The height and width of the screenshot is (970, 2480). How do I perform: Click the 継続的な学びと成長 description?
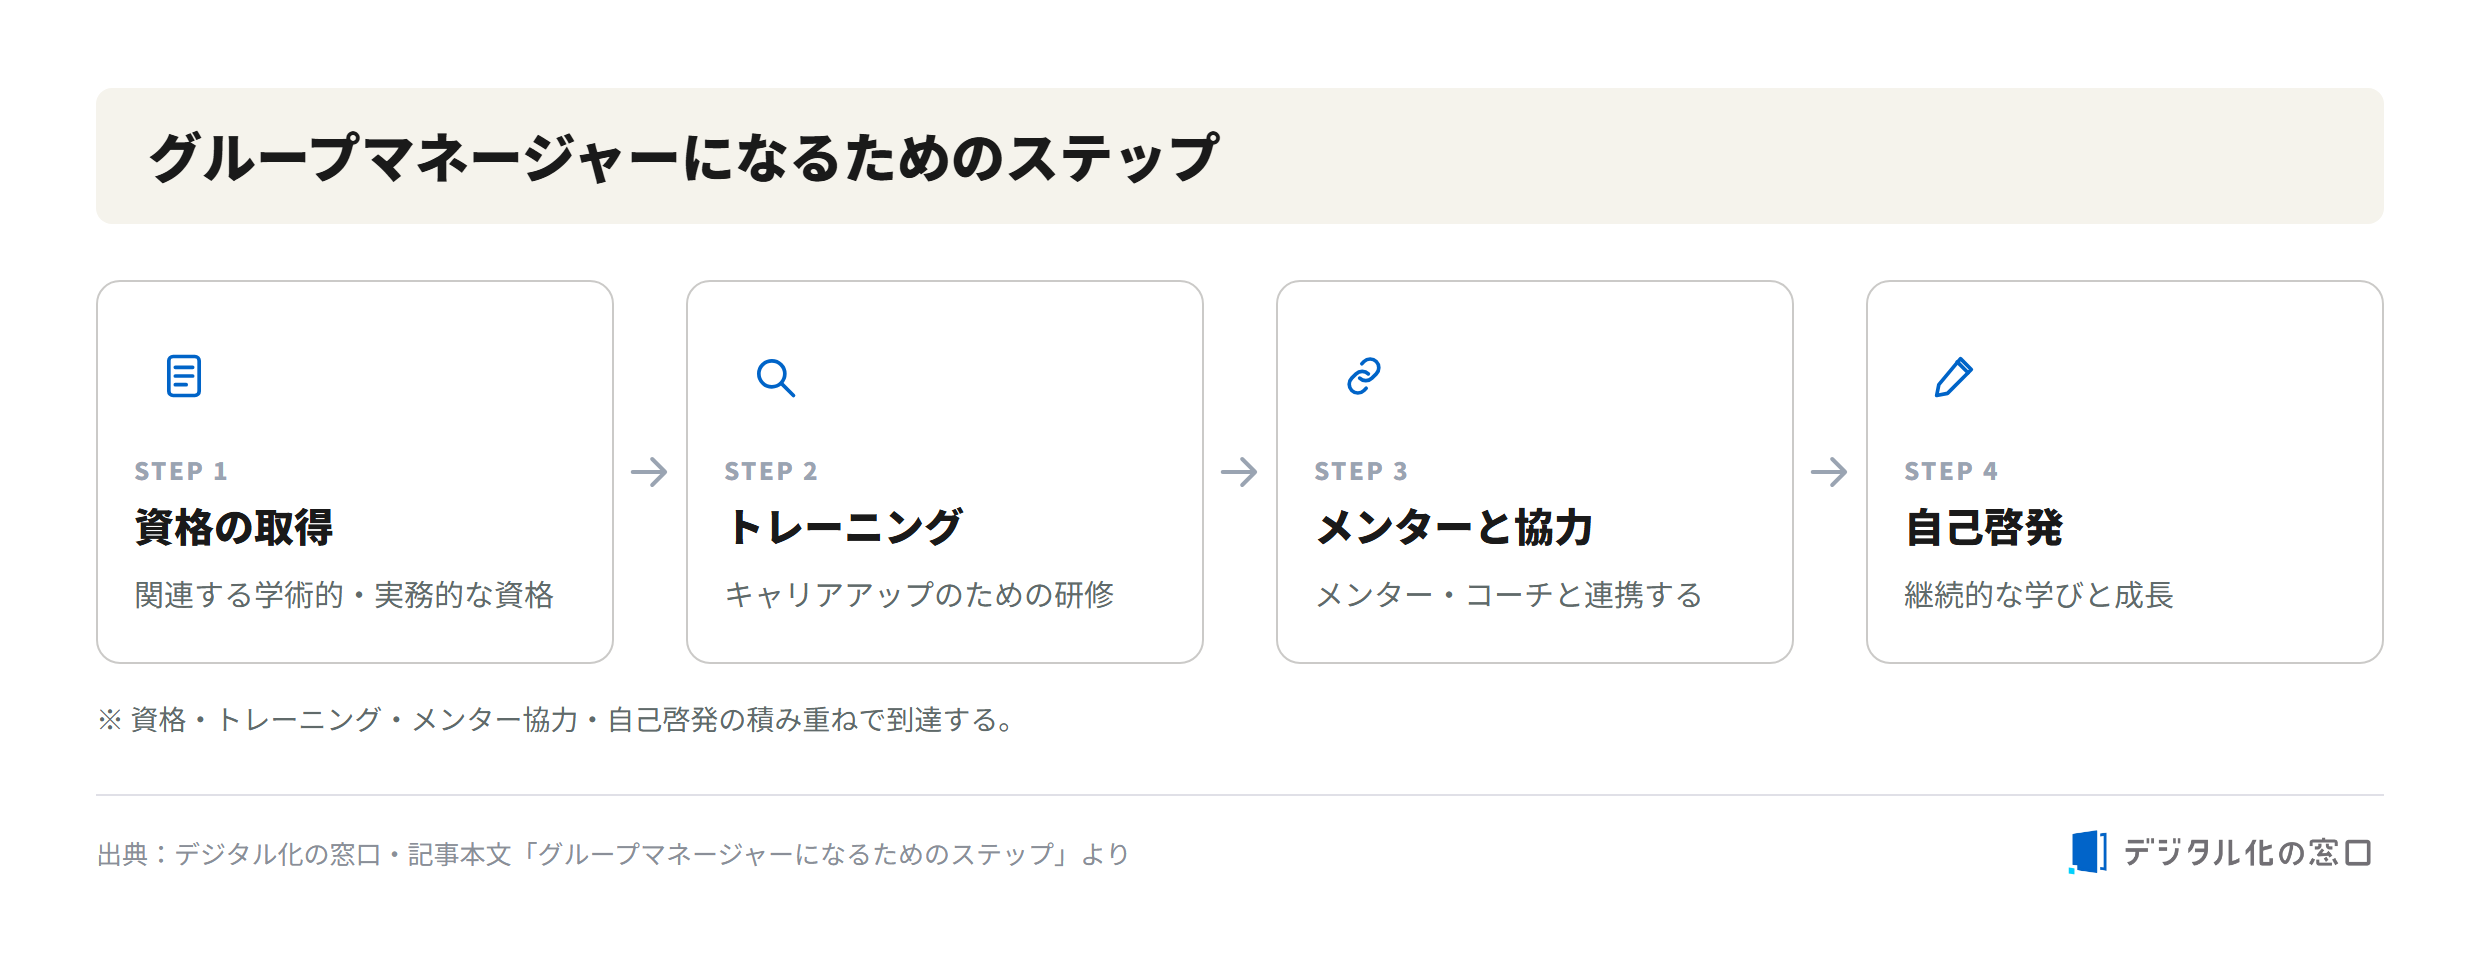(2039, 595)
